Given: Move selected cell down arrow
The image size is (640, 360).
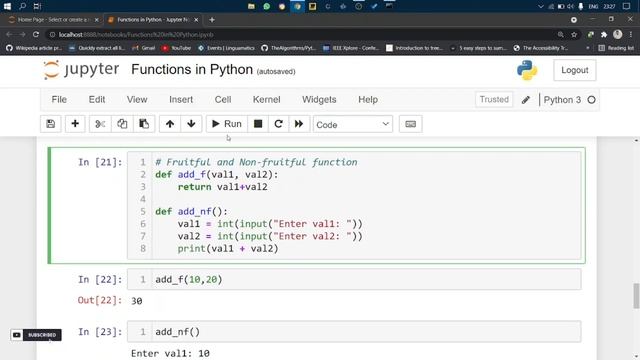Looking at the screenshot, I should click(191, 124).
